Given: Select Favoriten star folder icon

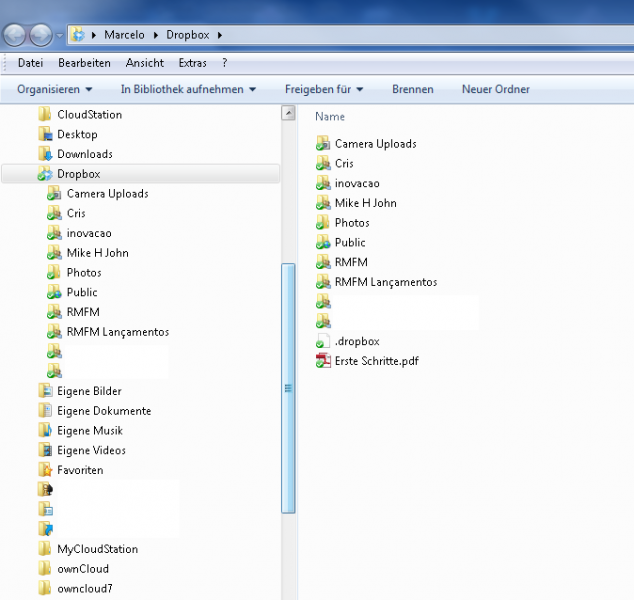Looking at the screenshot, I should pos(45,470).
